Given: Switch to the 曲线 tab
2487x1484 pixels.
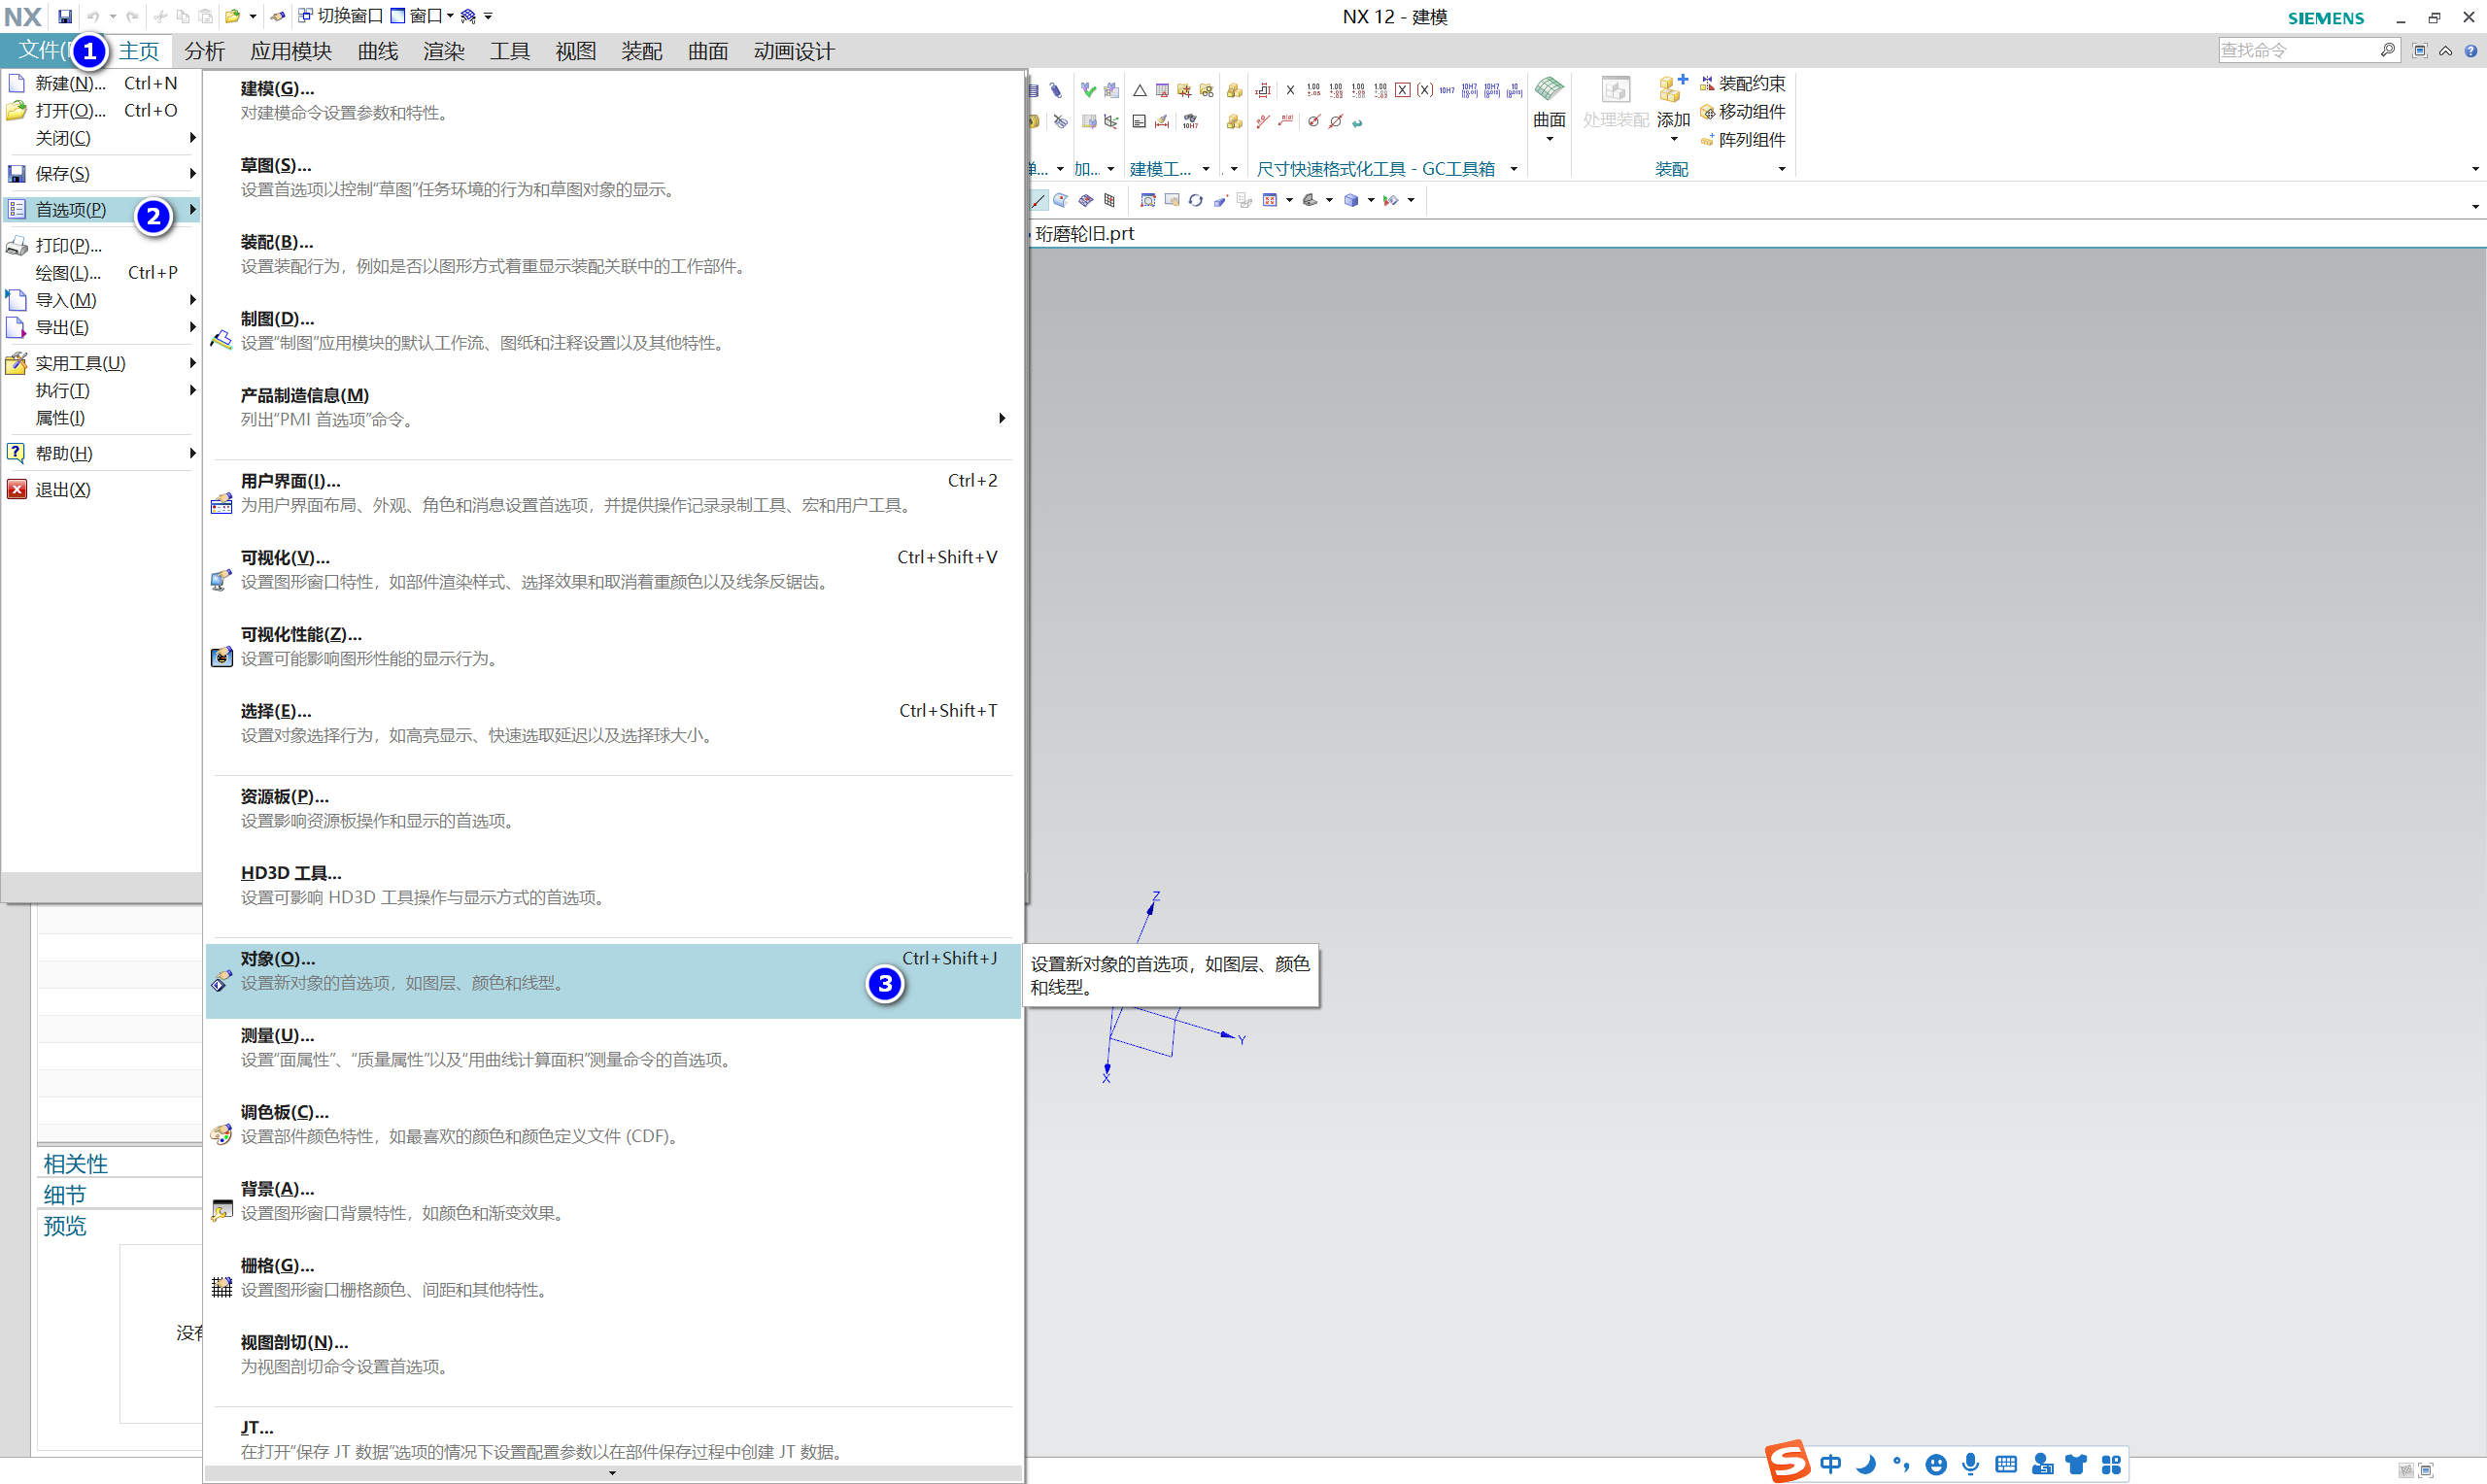Looking at the screenshot, I should pos(377,51).
